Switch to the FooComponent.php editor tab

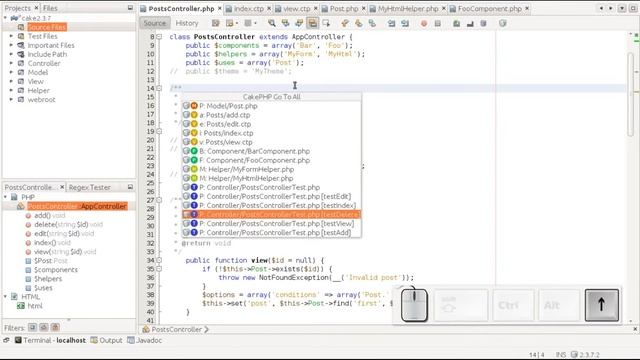[x=489, y=8]
